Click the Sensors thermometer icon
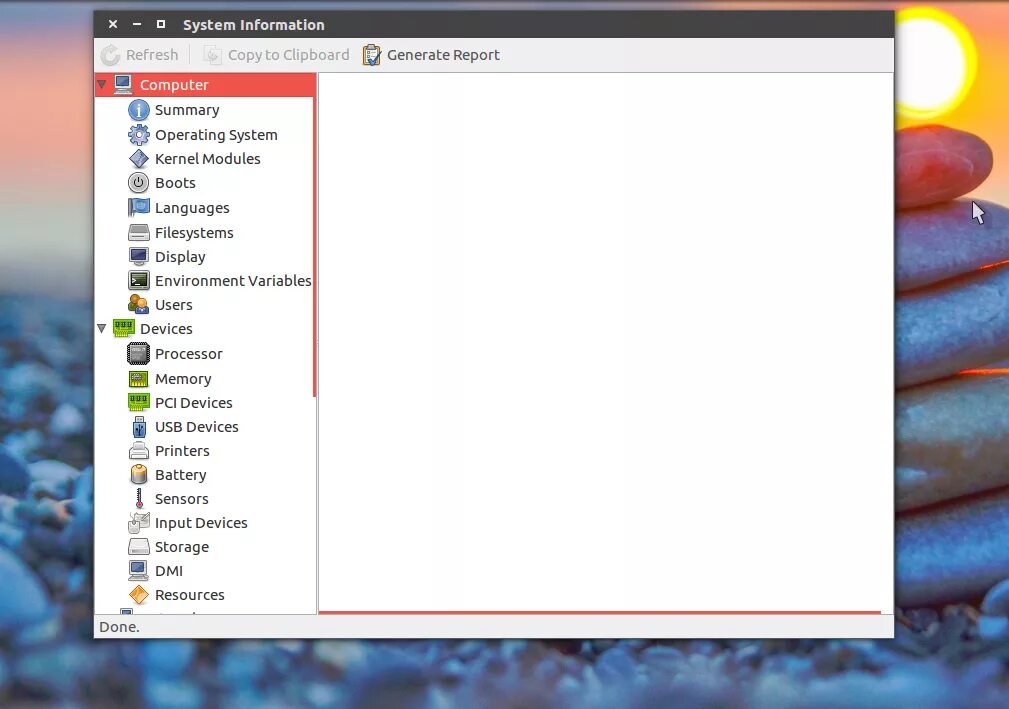The width and height of the screenshot is (1009, 709). pyautogui.click(x=139, y=499)
